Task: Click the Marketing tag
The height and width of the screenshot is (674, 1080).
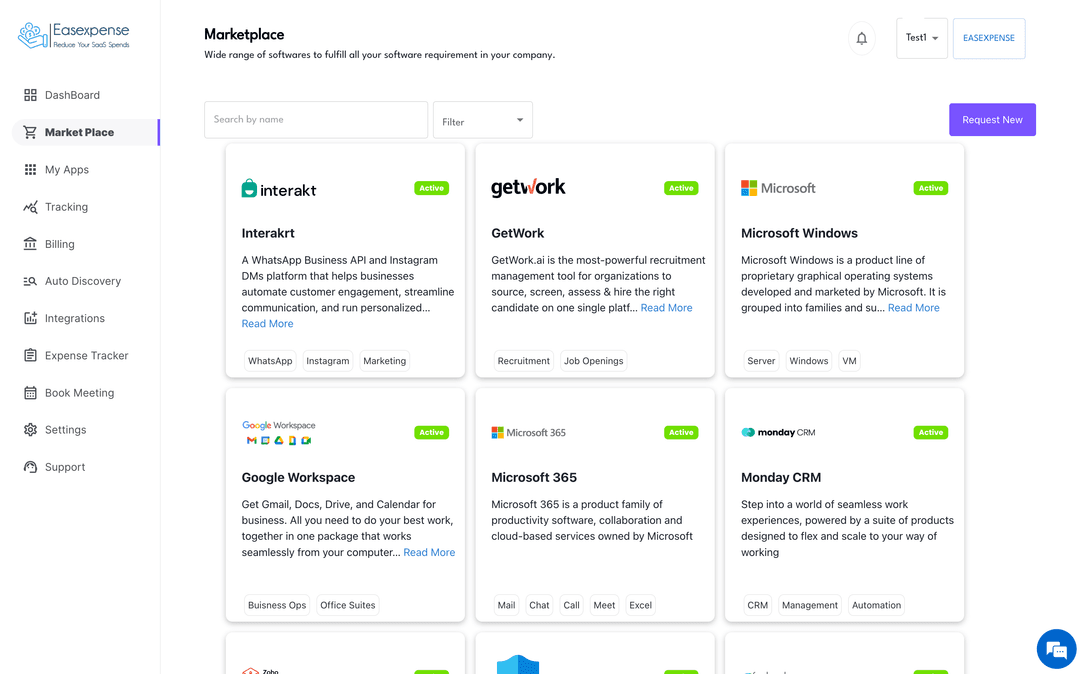Action: [x=384, y=361]
